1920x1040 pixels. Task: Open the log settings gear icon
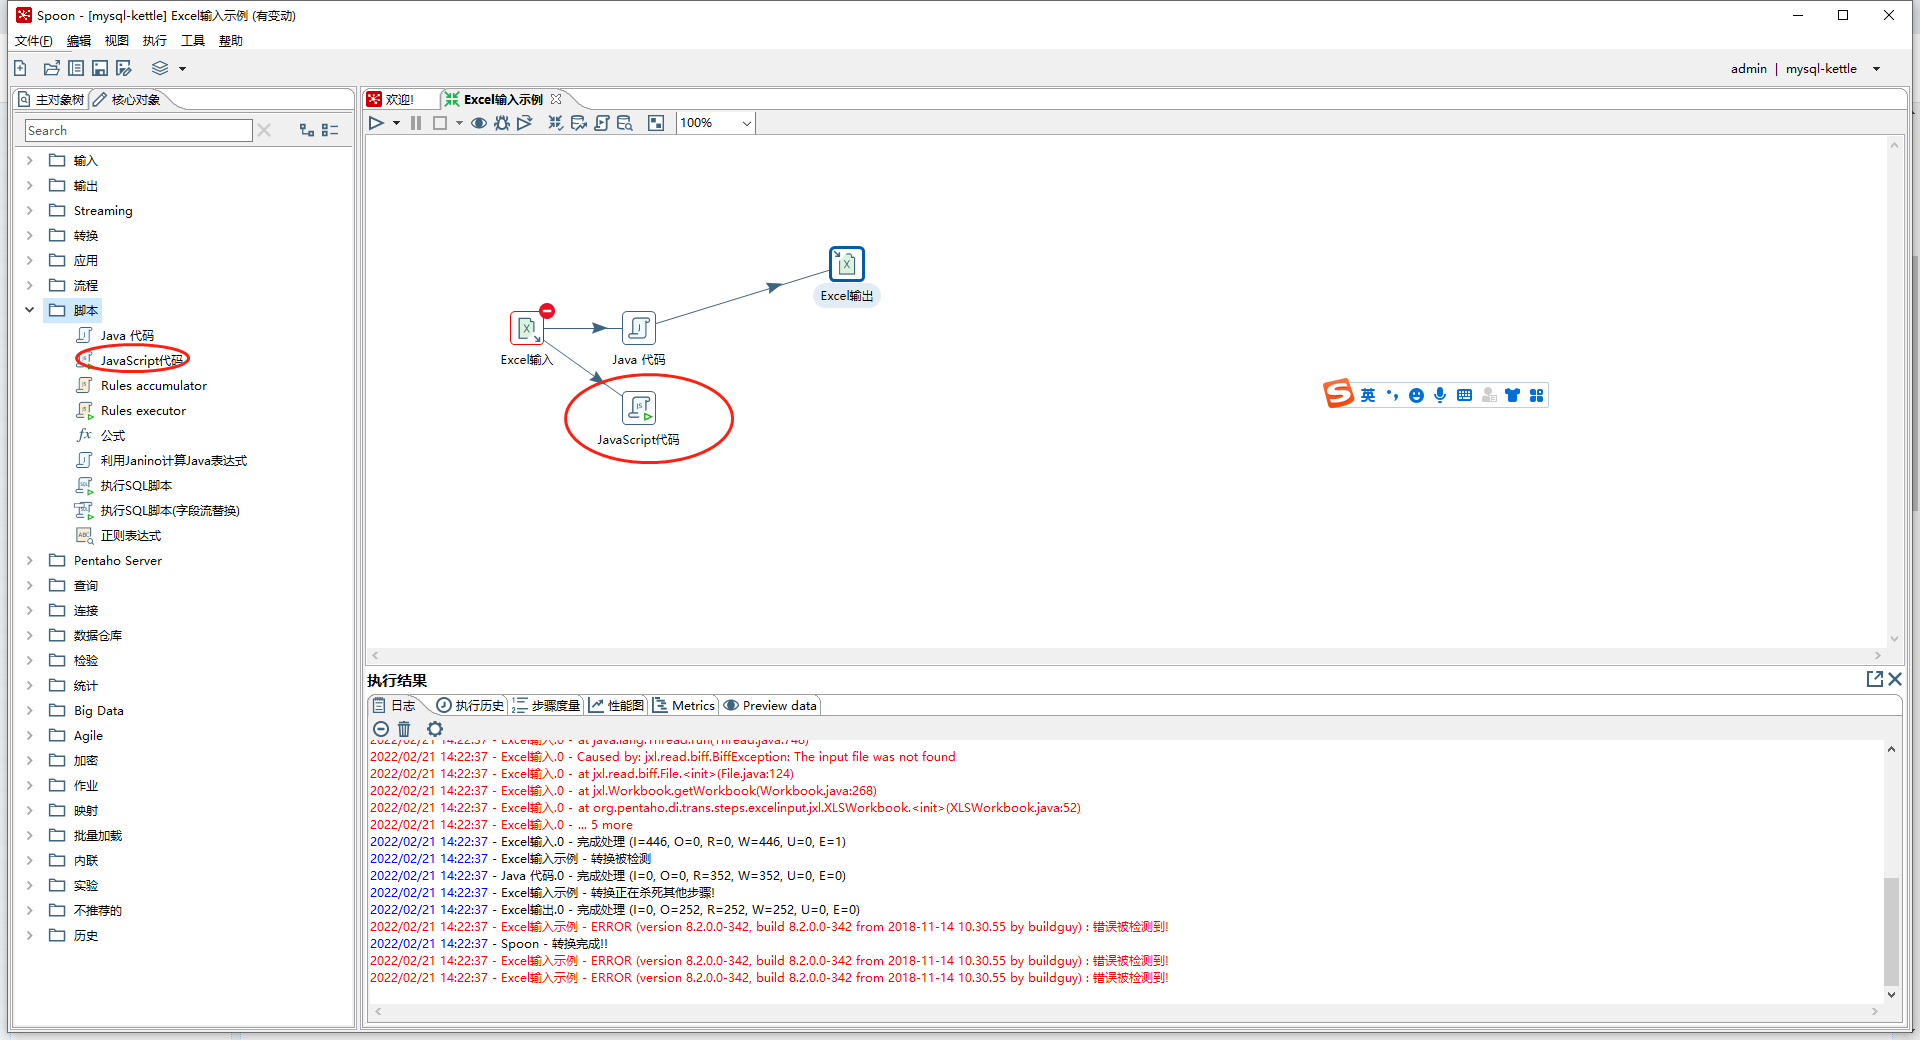click(x=435, y=729)
